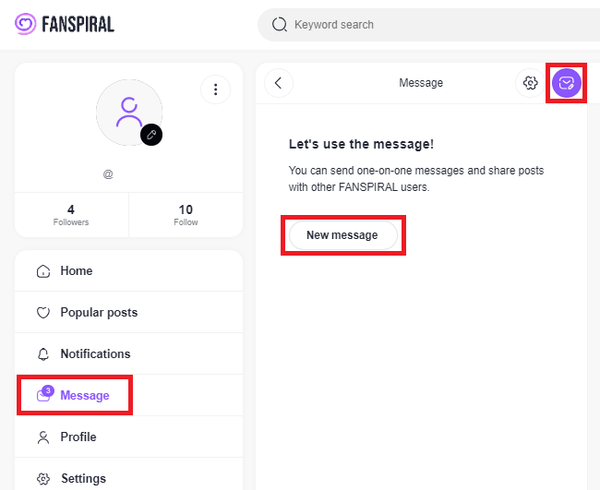Viewport: 600px width, 490px height.
Task: Click the pencil edit avatar icon
Action: point(152,133)
